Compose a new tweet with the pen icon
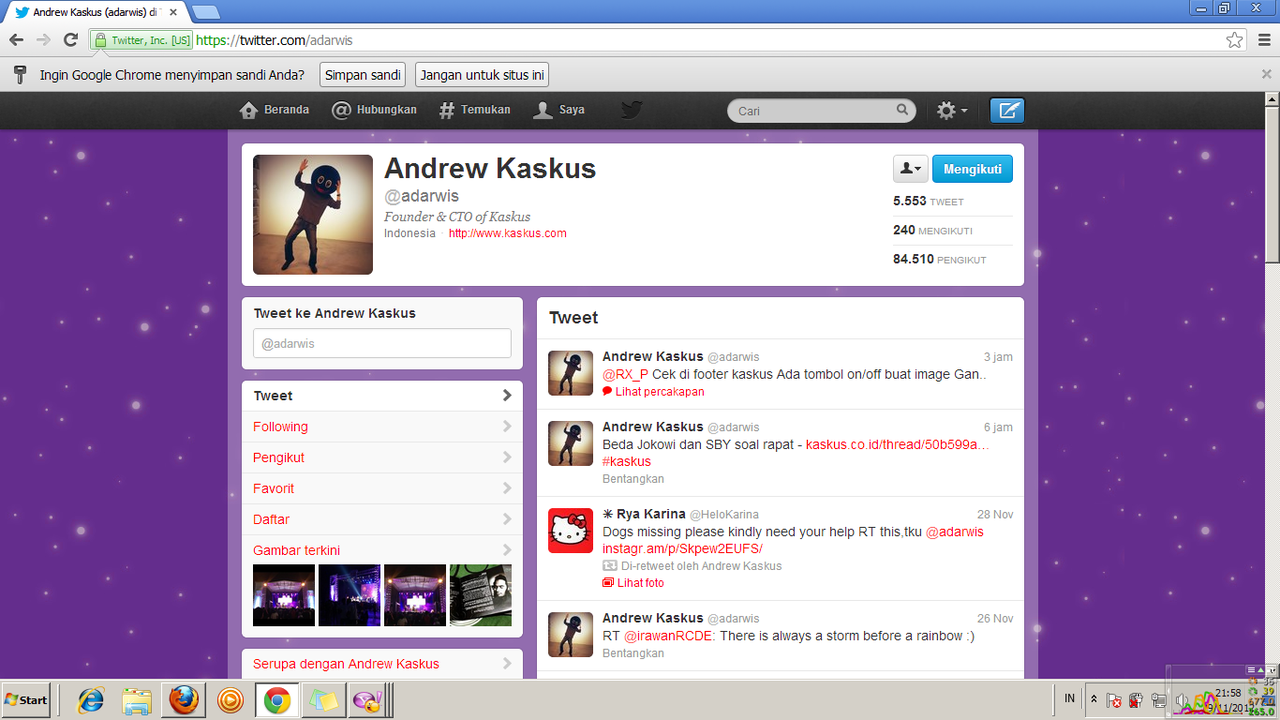 click(x=1007, y=111)
